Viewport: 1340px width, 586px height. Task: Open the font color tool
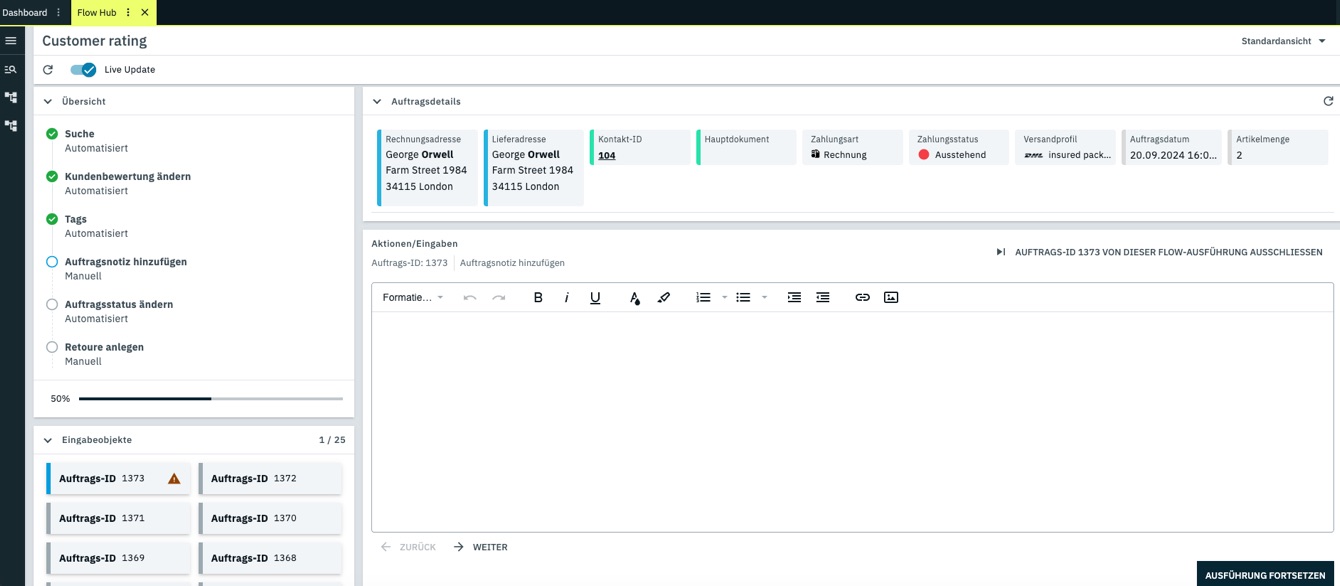tap(634, 297)
